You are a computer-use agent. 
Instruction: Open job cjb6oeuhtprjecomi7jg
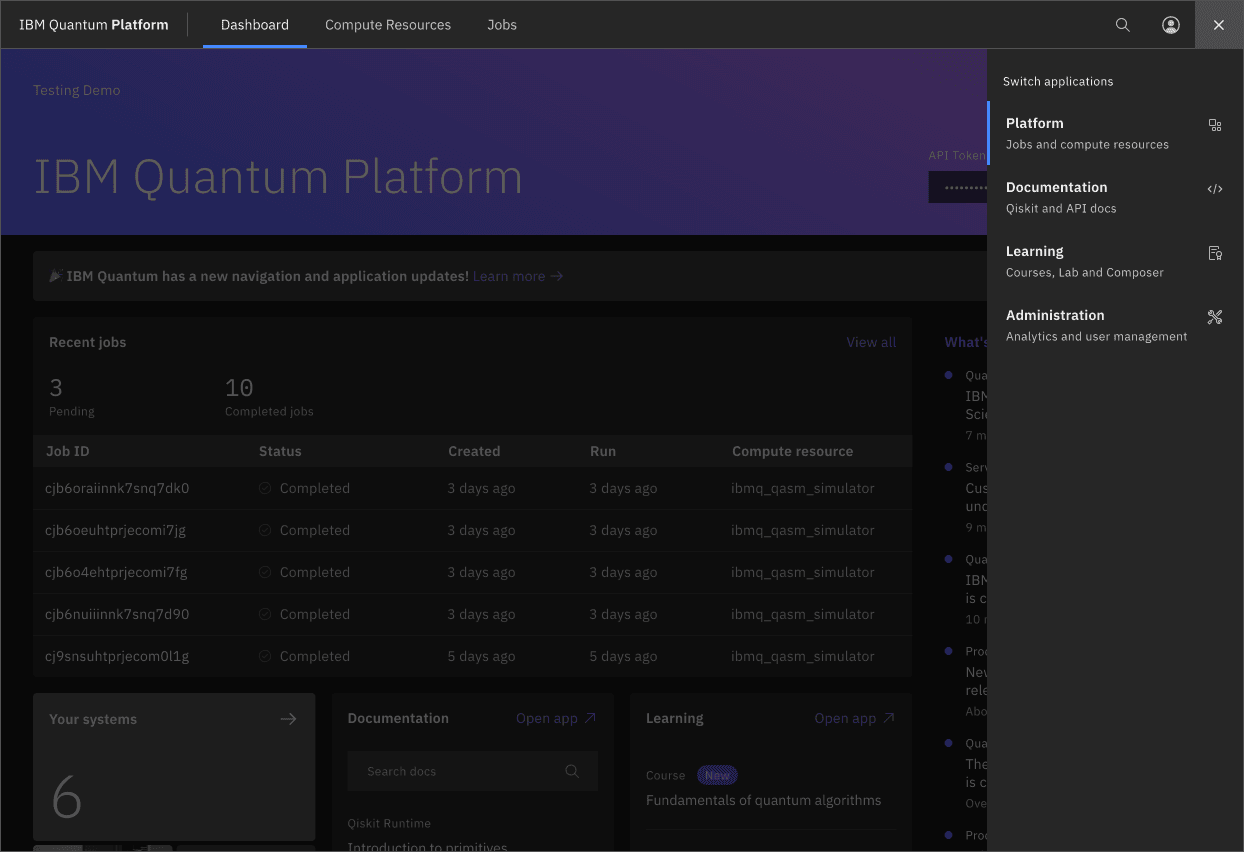(x=115, y=530)
